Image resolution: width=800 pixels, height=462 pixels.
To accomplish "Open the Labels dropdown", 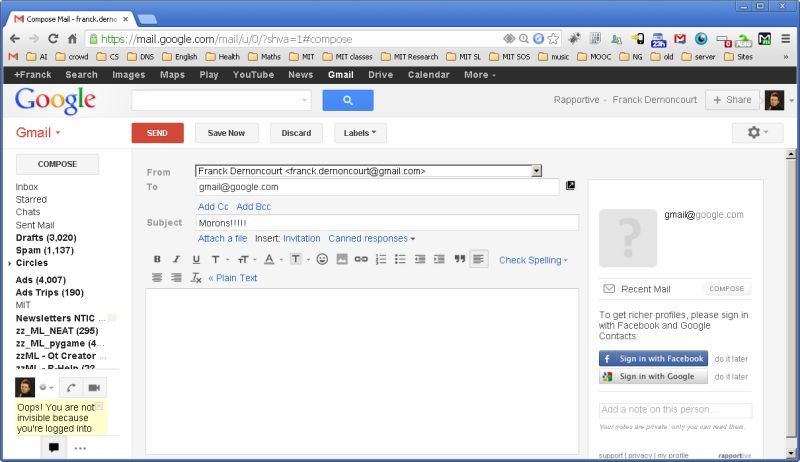I will tap(360, 133).
